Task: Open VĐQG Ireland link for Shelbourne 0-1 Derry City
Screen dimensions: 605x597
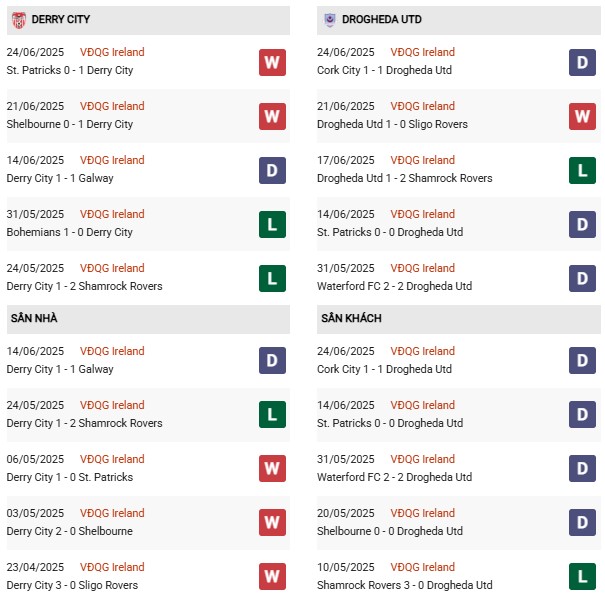Action: 112,106
